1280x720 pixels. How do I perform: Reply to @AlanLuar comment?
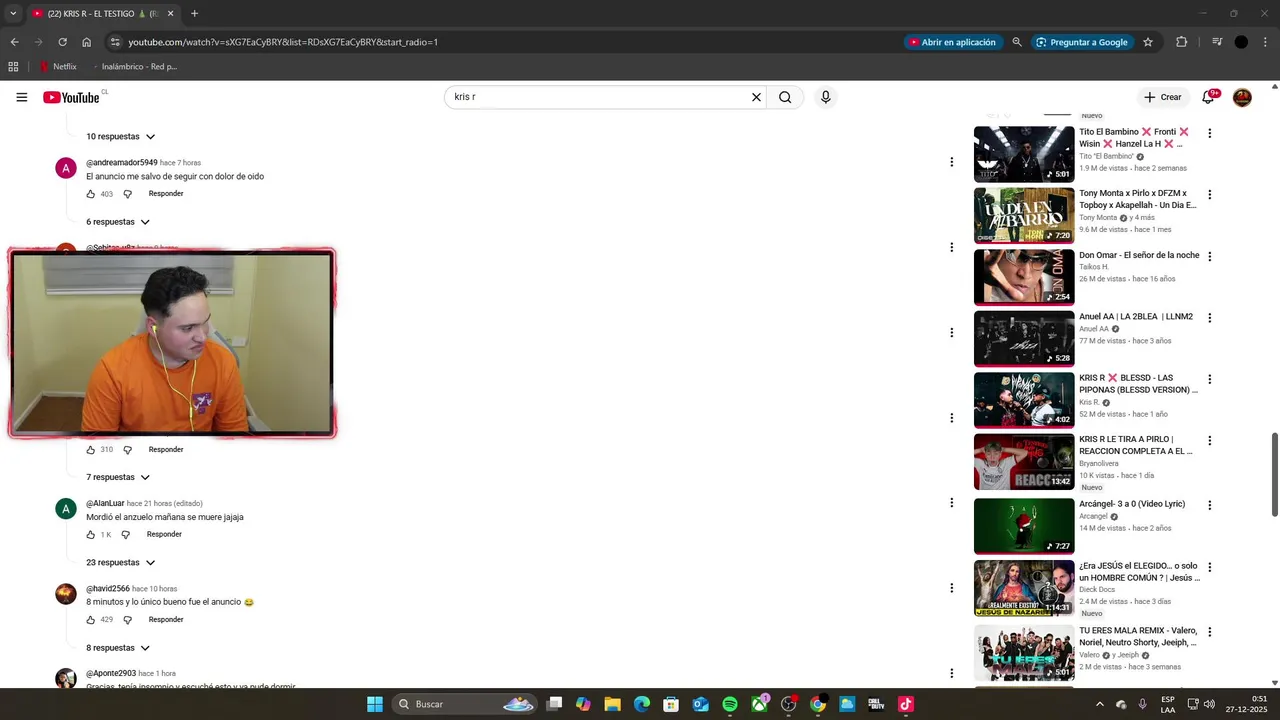[164, 535]
